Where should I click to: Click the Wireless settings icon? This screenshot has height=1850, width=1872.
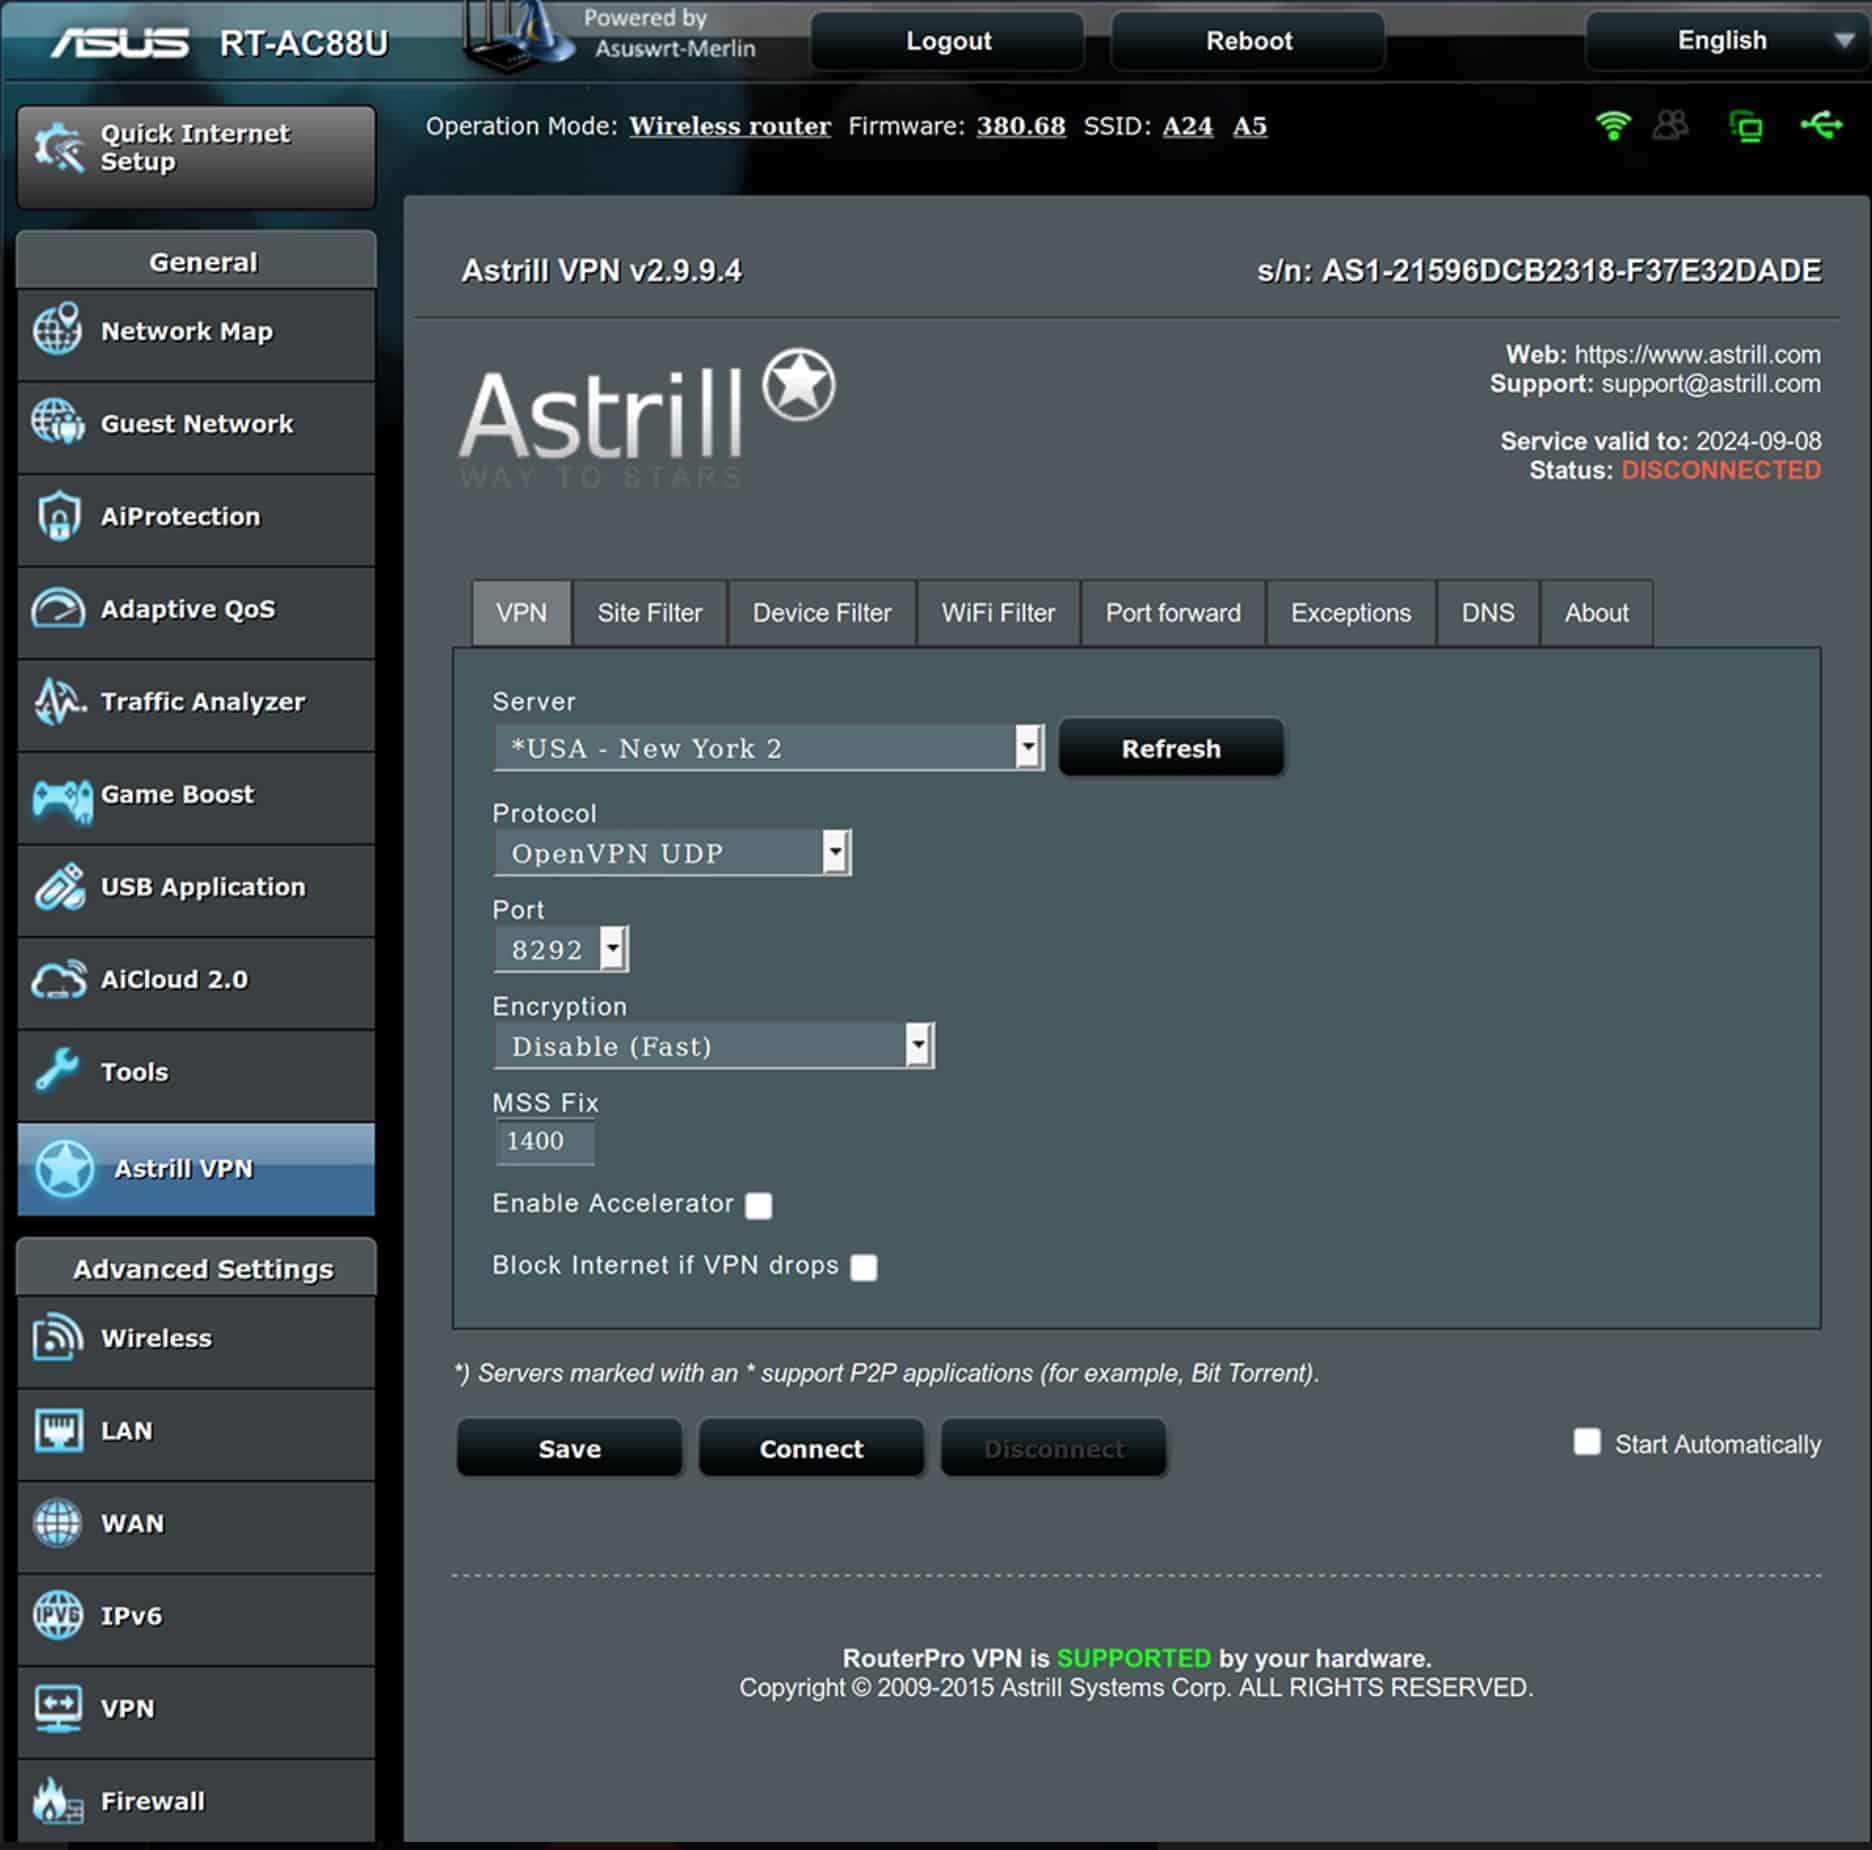[58, 1338]
